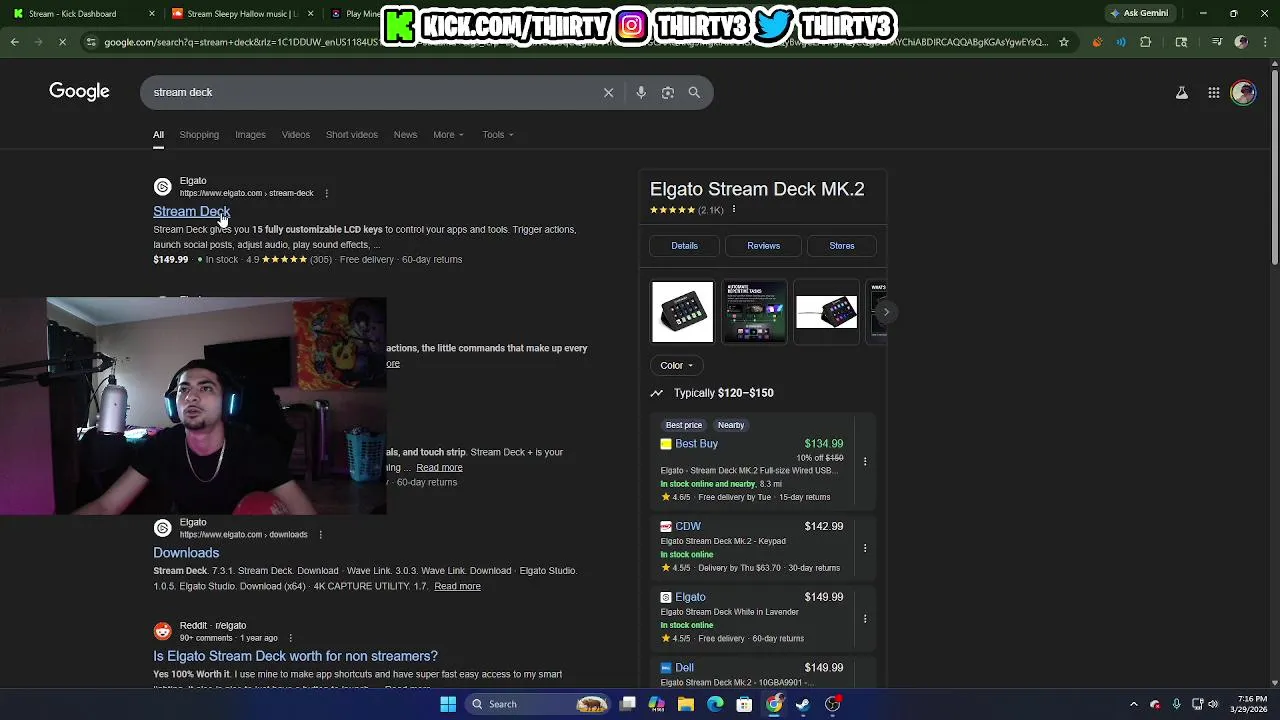Open the Elgato Downloads result link

coord(186,553)
